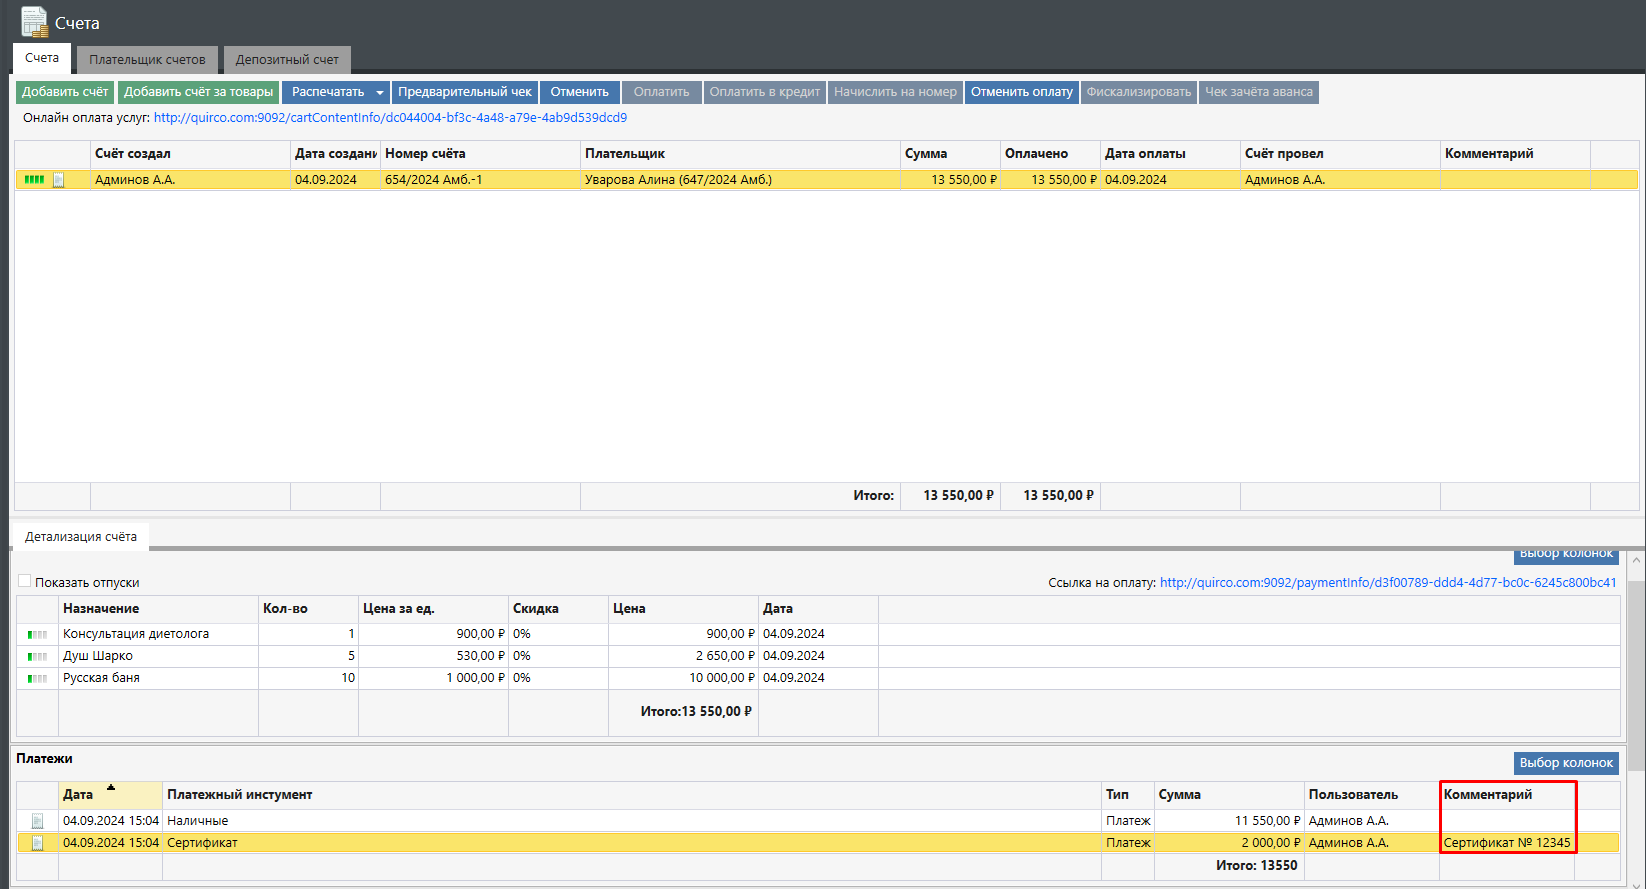Viewport: 1646px width, 889px height.
Task: Click the detail panel scrollbar up arrow
Action: tap(1636, 560)
